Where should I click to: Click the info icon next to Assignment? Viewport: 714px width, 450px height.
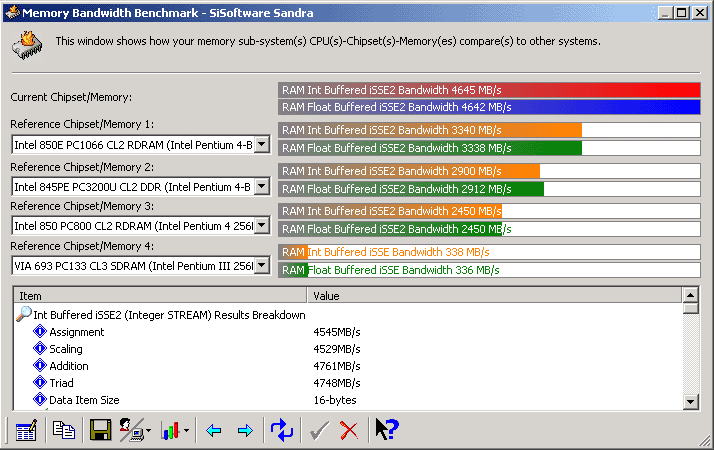tap(40, 332)
